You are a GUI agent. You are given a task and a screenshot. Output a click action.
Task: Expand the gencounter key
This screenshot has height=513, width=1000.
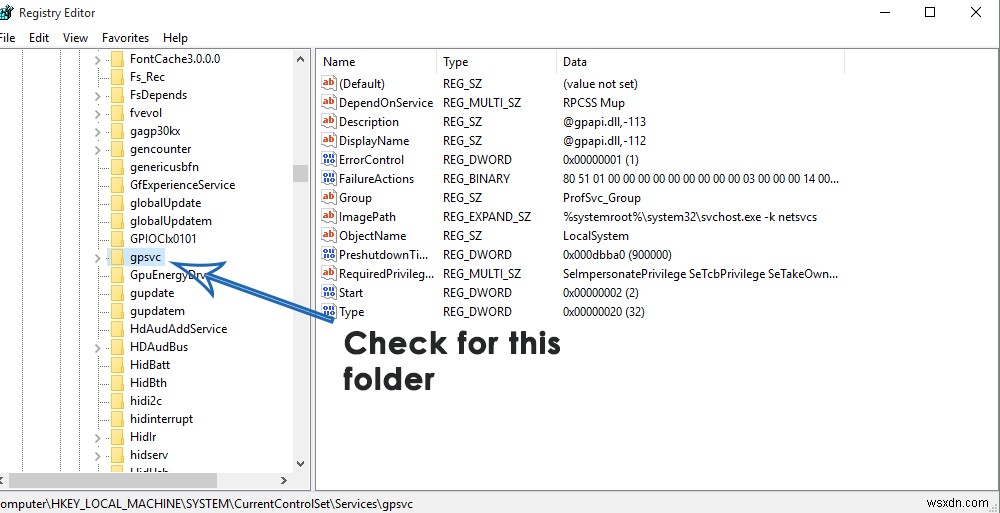tap(97, 149)
